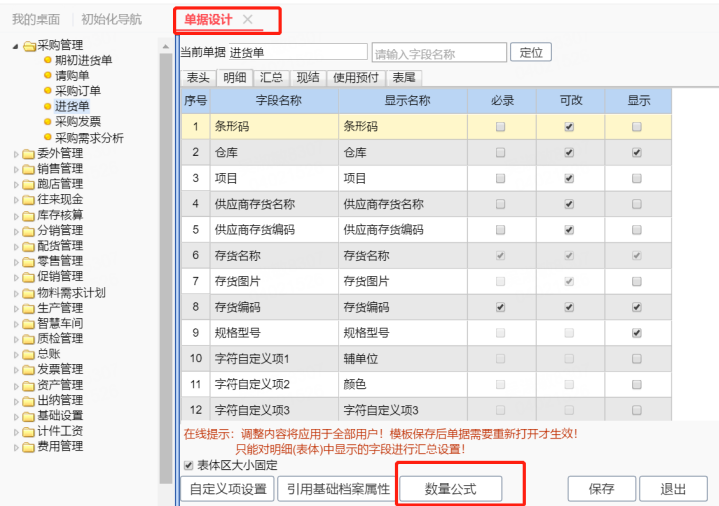Open the 数量公式 button
The width and height of the screenshot is (719, 506).
451,489
